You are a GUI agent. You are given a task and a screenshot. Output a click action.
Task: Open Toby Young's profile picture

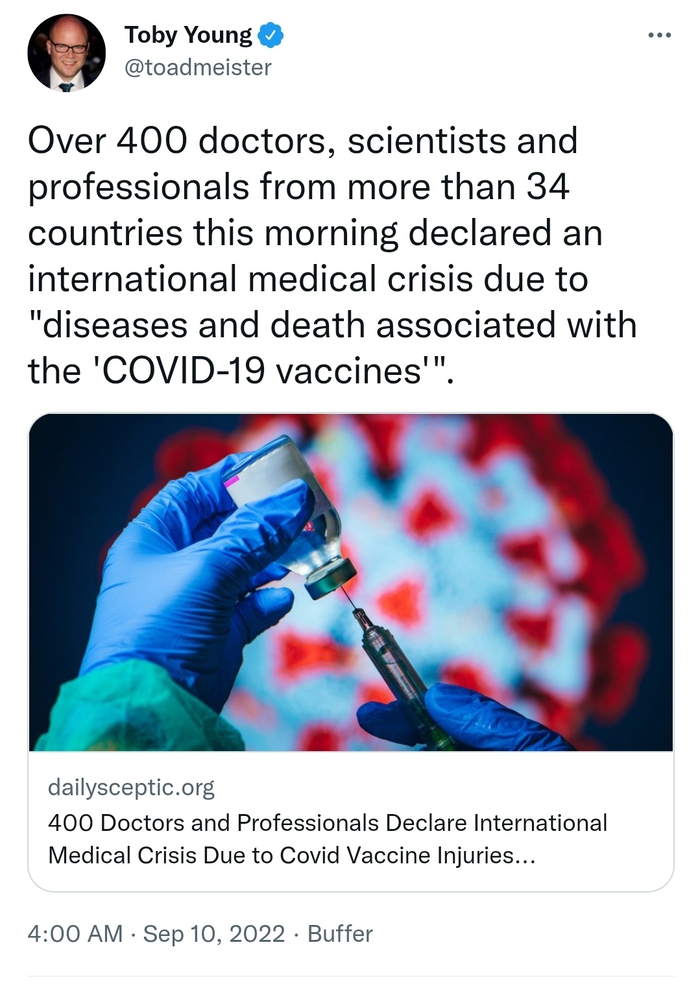point(67,53)
